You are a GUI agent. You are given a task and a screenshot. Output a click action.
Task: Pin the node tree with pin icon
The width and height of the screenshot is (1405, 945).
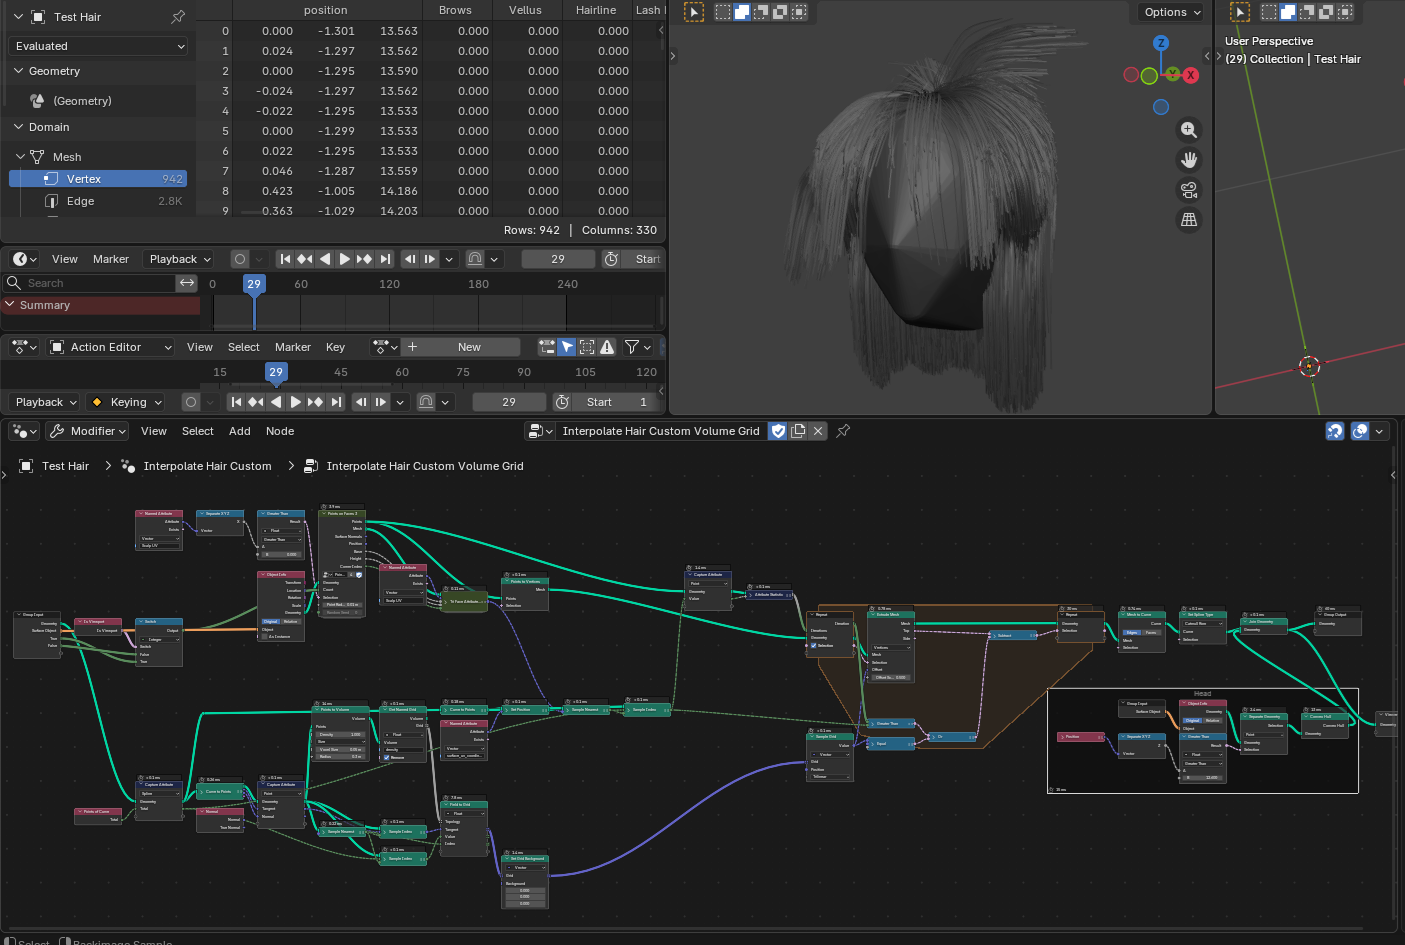[x=843, y=431]
